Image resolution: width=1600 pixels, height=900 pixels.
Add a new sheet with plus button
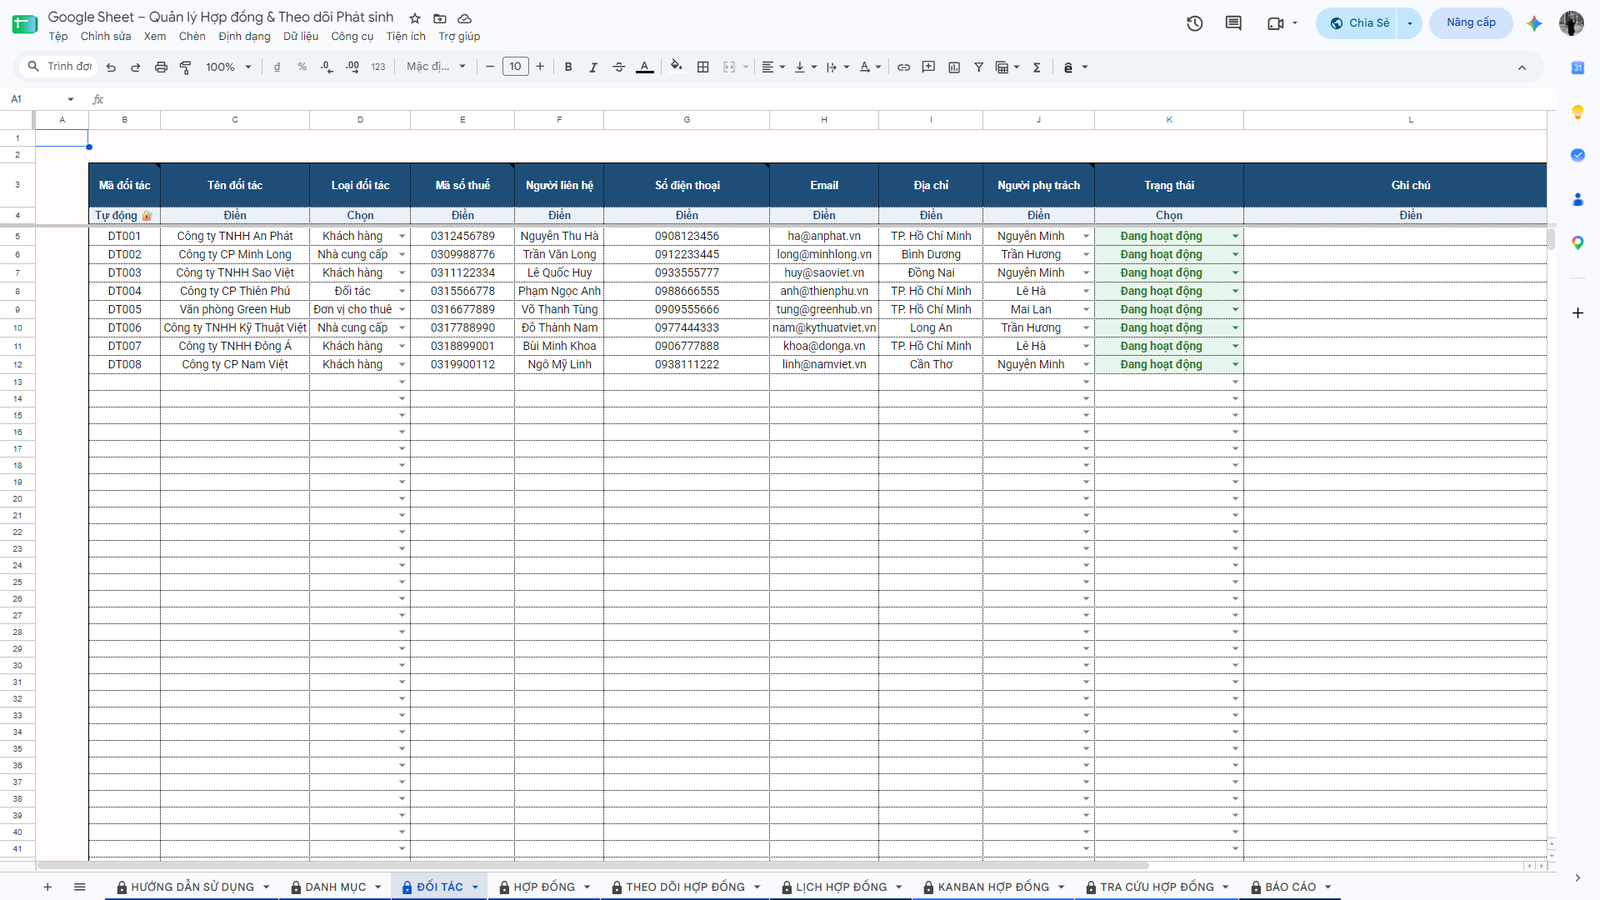click(47, 887)
